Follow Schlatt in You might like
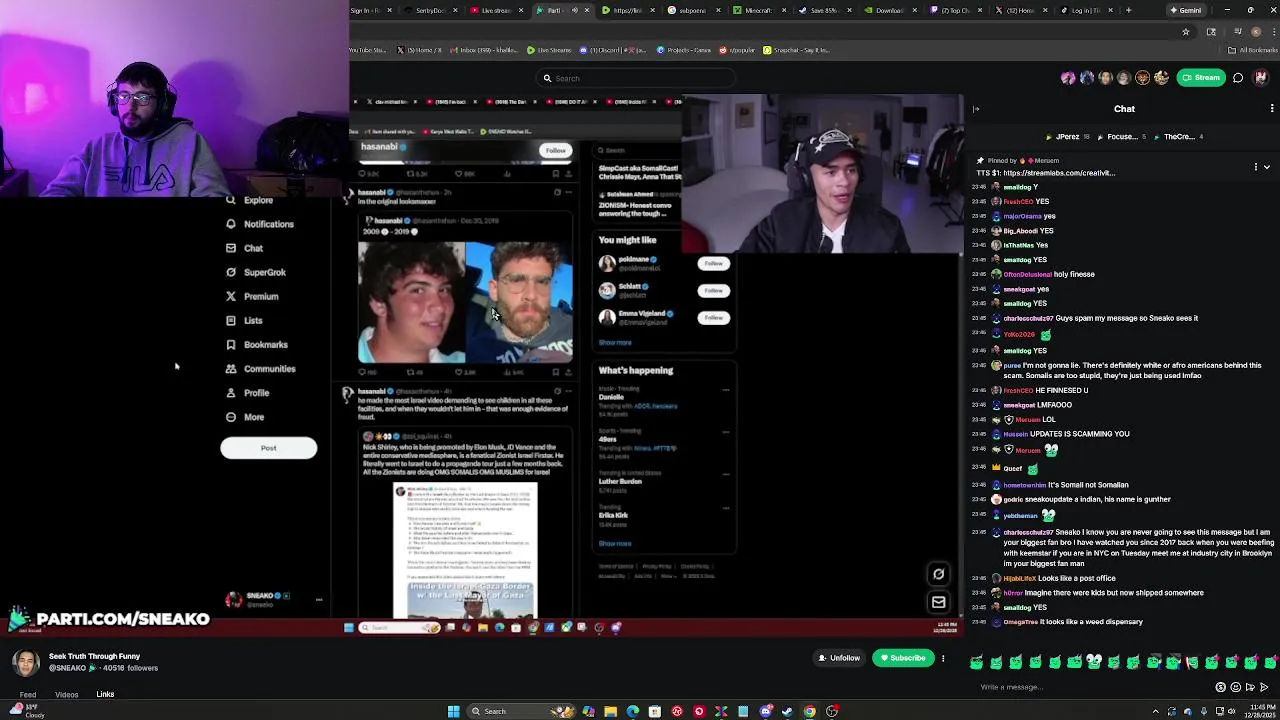Viewport: 1280px width, 720px height. click(x=713, y=290)
